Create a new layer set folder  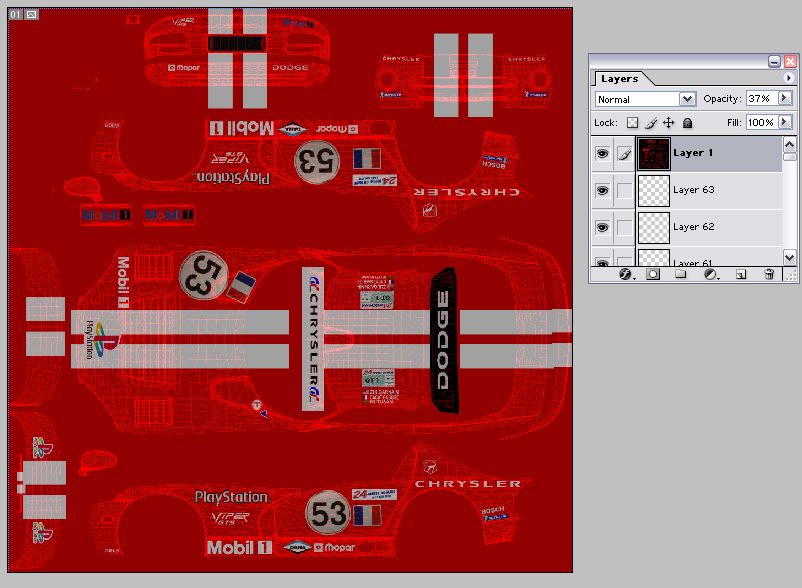tap(681, 273)
